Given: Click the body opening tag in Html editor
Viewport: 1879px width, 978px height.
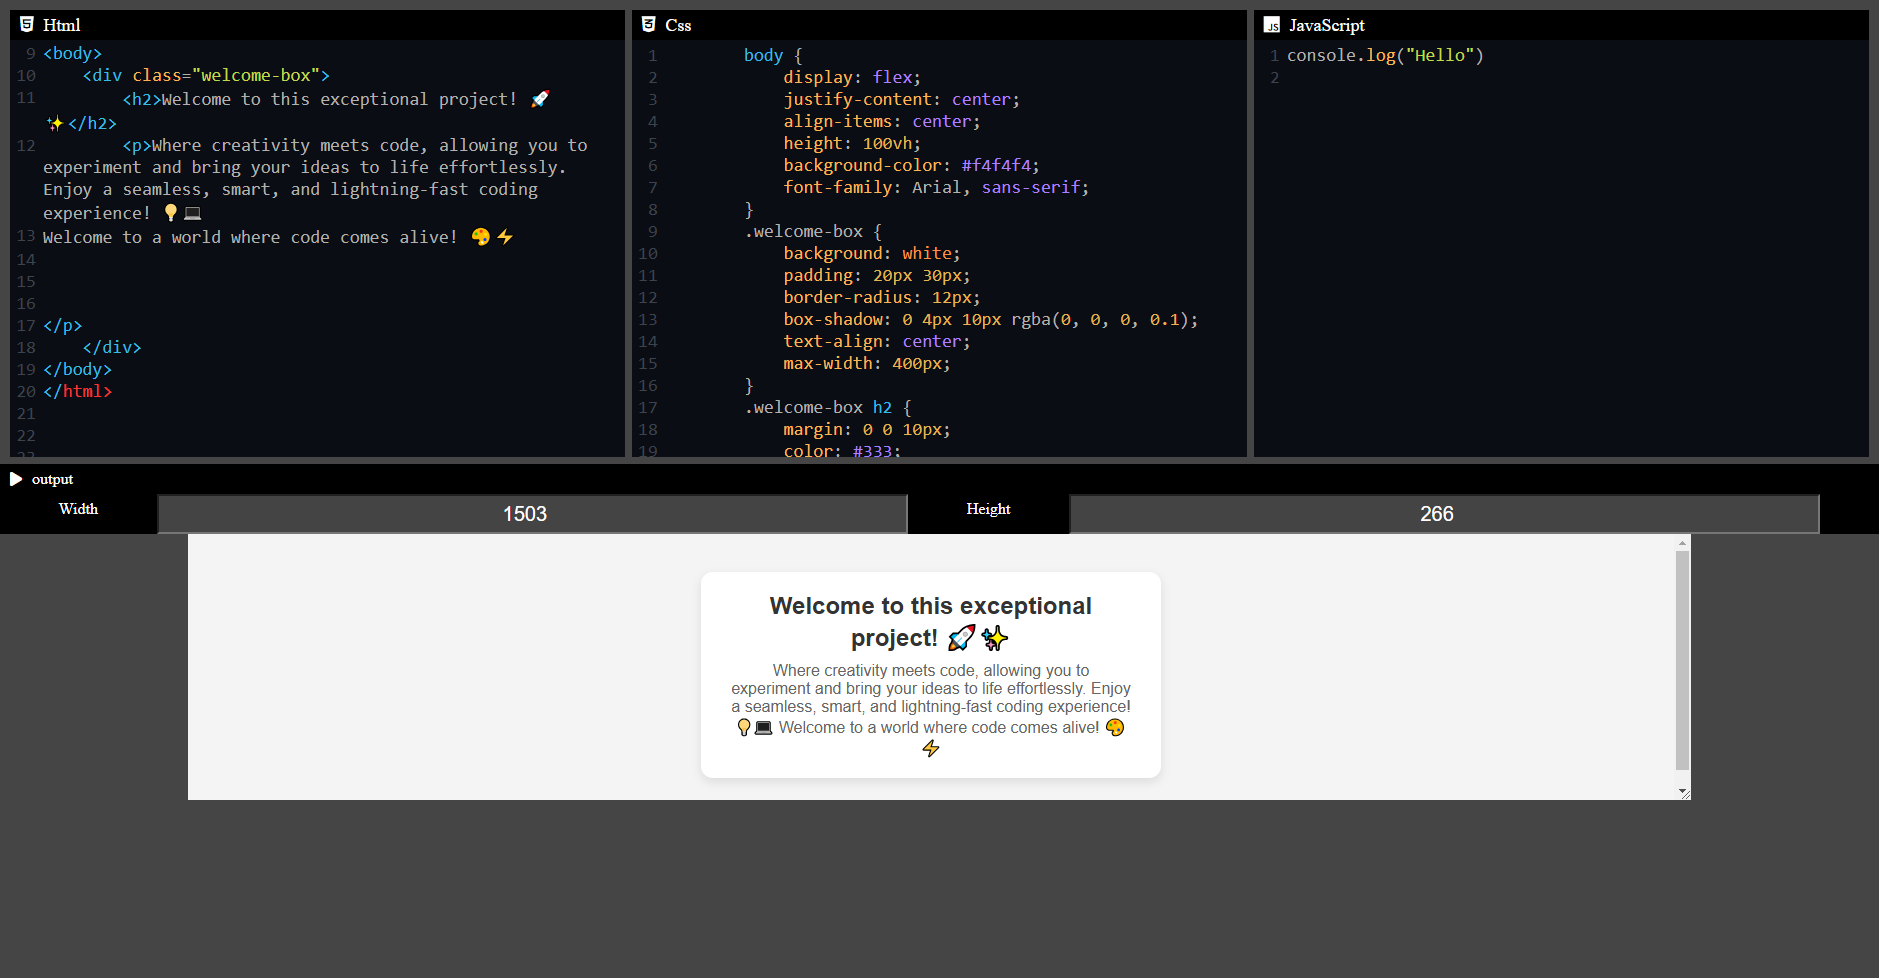Looking at the screenshot, I should click(x=72, y=53).
